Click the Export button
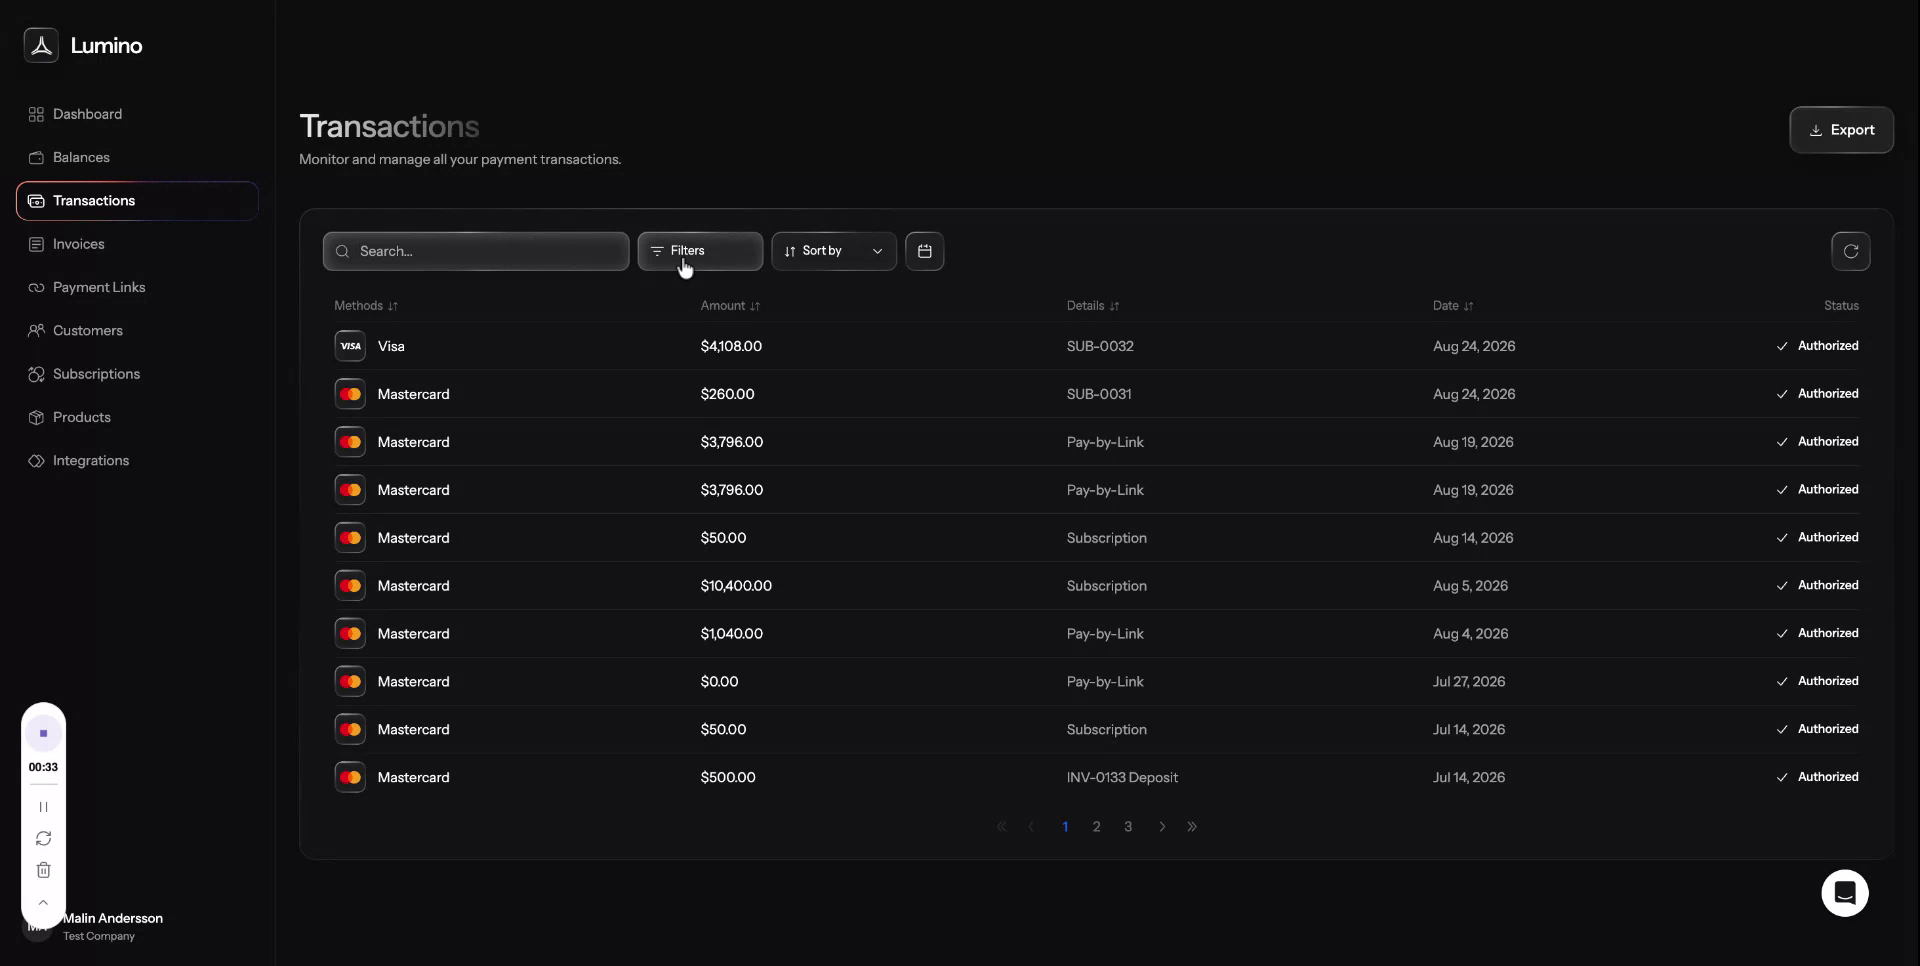1920x966 pixels. [1841, 130]
